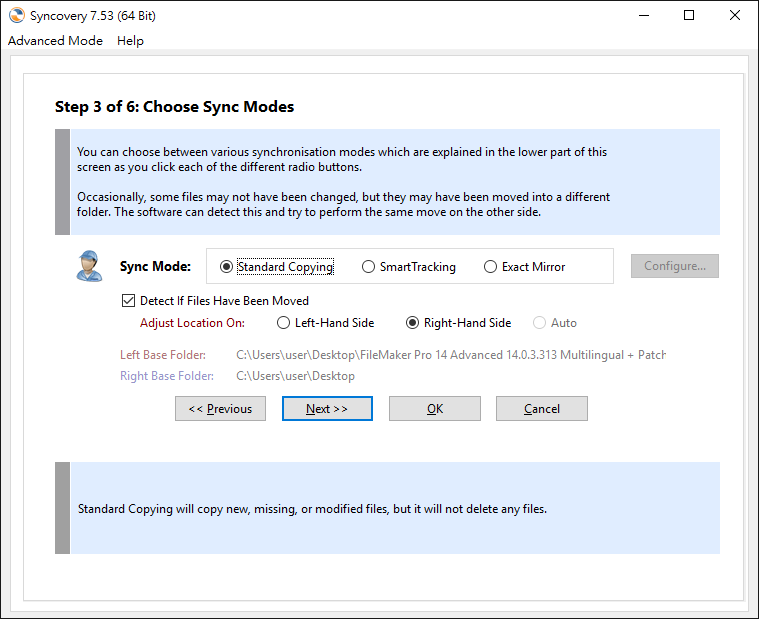
Task: Select the Standard Copying sync mode
Action: click(276, 267)
